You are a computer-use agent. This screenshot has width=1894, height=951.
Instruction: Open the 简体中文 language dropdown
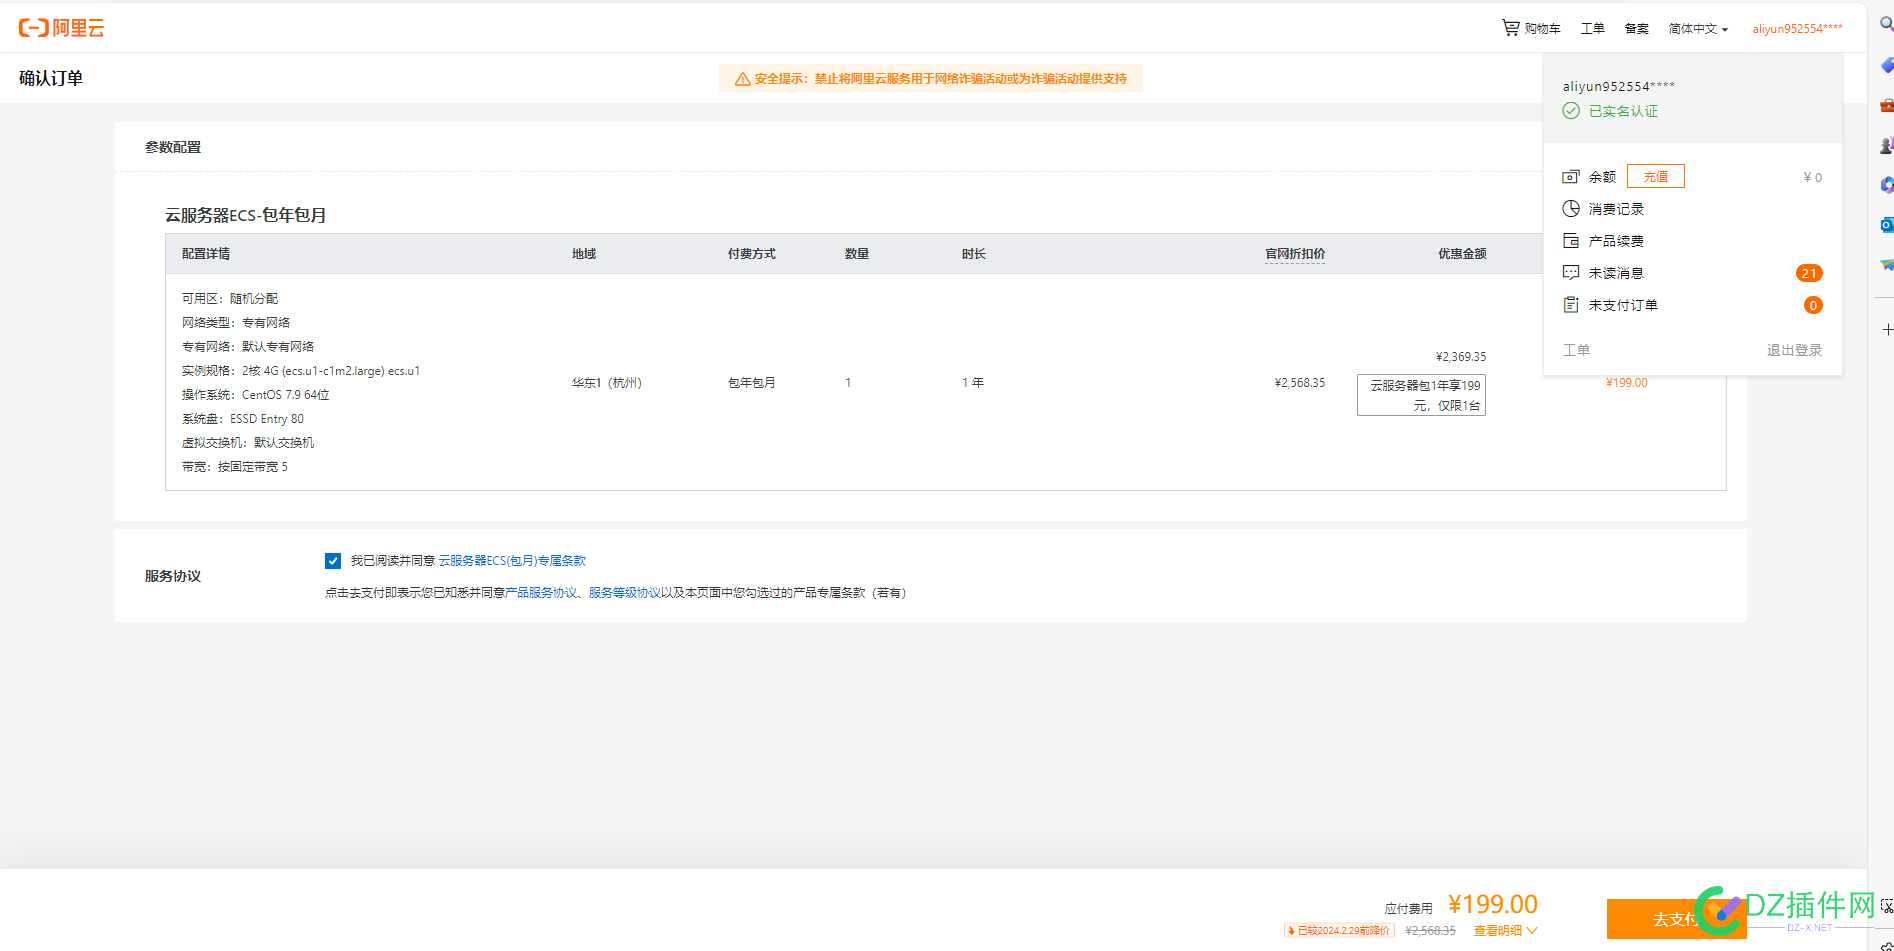pyautogui.click(x=1698, y=29)
